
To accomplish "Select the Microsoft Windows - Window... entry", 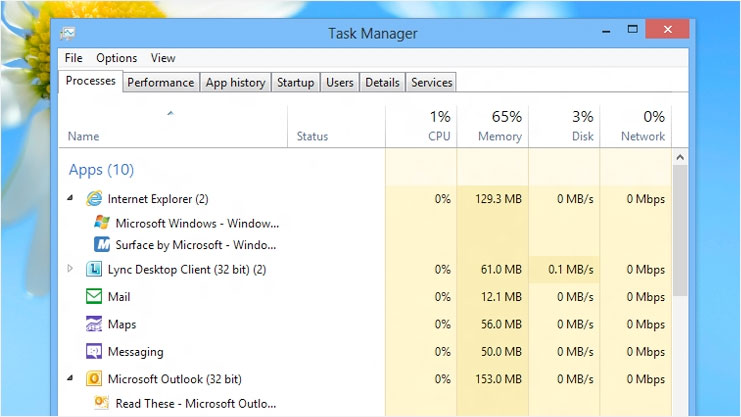I will click(197, 223).
